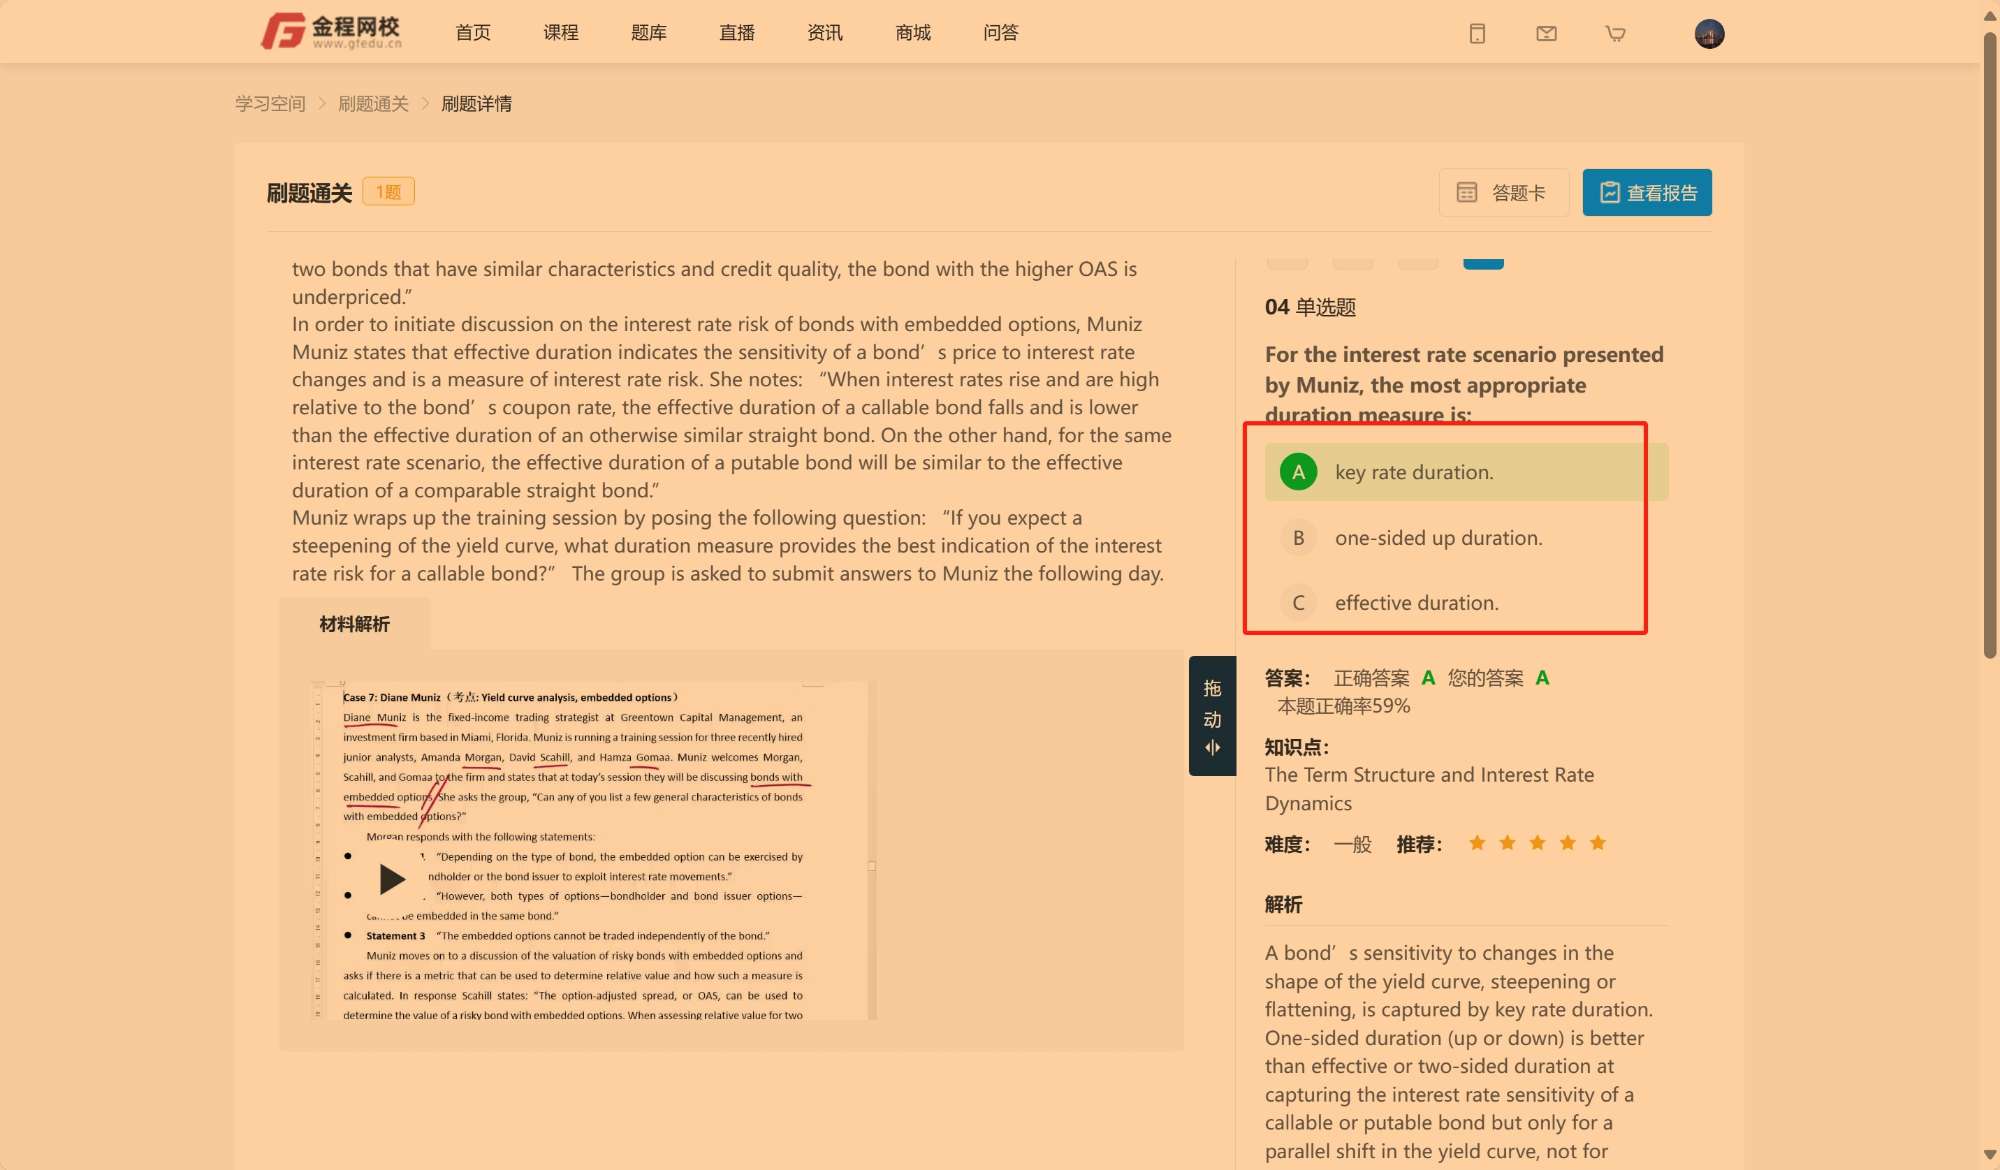Open the shopping cart icon
Viewport: 2000px width, 1170px height.
click(1615, 34)
